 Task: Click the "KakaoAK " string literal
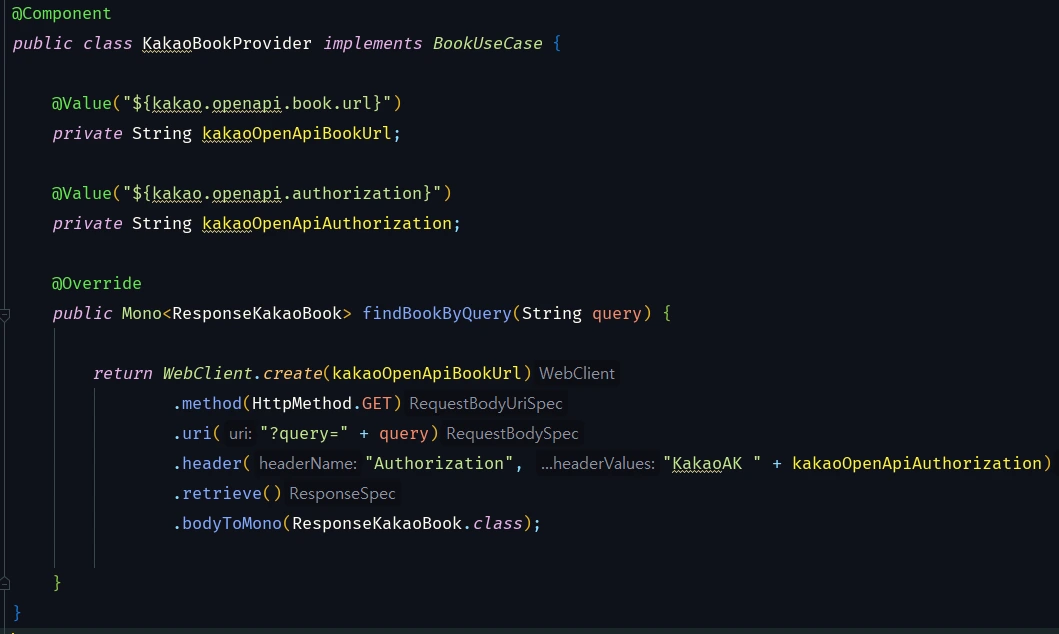712,464
